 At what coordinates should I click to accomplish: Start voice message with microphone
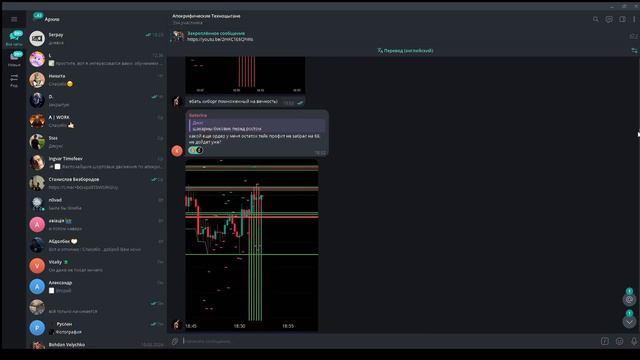[x=634, y=341]
